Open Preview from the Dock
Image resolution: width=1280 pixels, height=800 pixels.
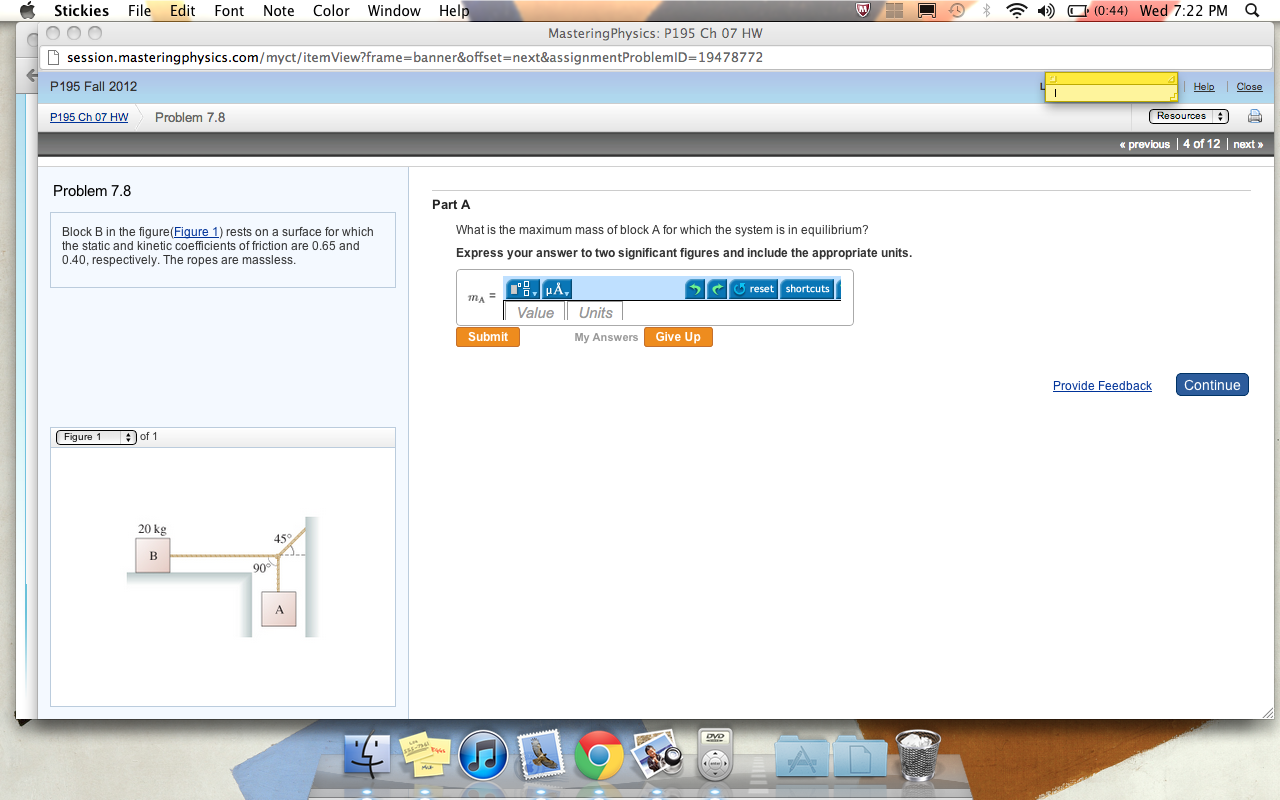pos(656,755)
